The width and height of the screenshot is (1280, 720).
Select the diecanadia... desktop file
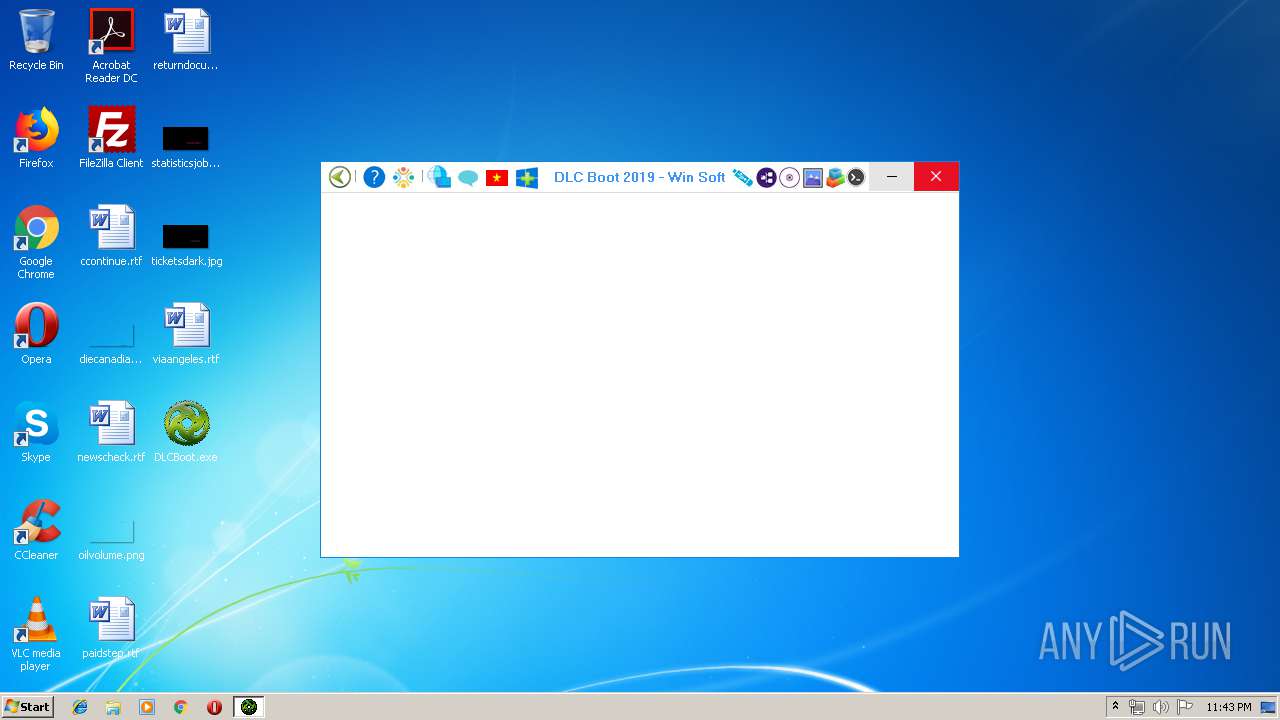[x=111, y=344]
